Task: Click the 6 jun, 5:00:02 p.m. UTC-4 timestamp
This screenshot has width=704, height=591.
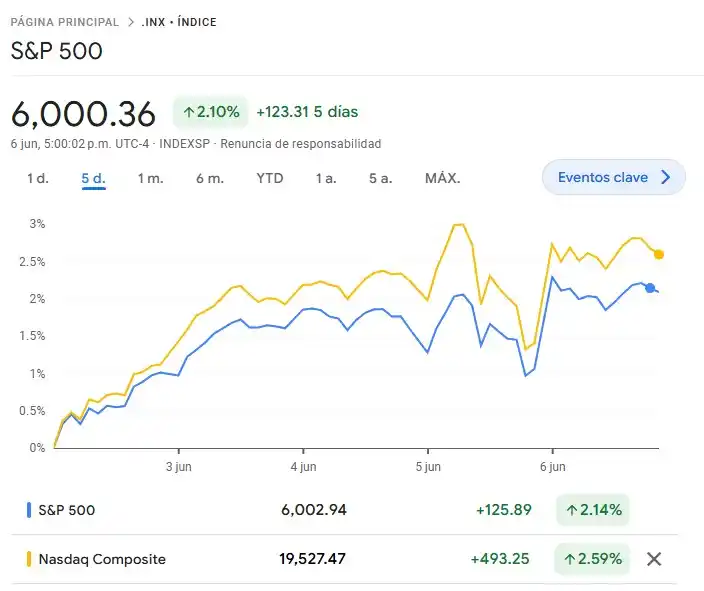Action: pos(80,144)
